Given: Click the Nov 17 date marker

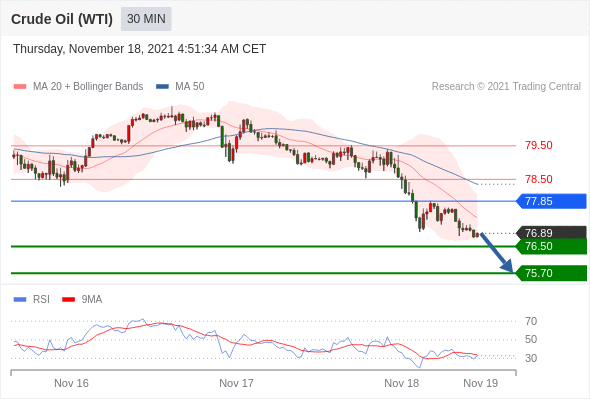Looking at the screenshot, I should coord(236,383).
